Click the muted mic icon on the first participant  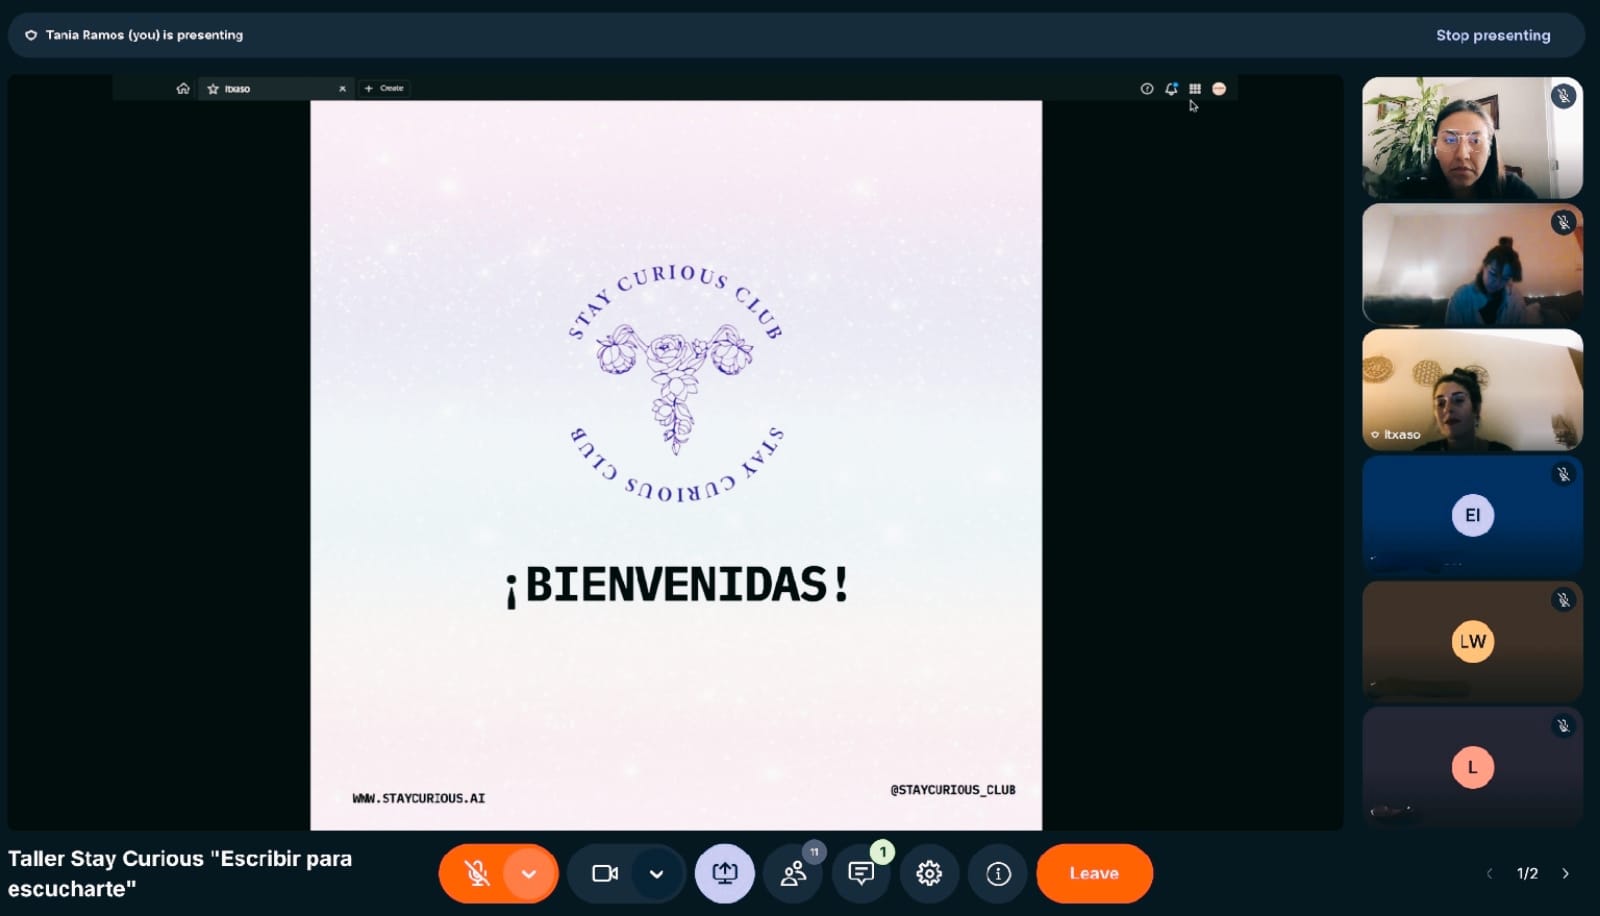point(1564,96)
